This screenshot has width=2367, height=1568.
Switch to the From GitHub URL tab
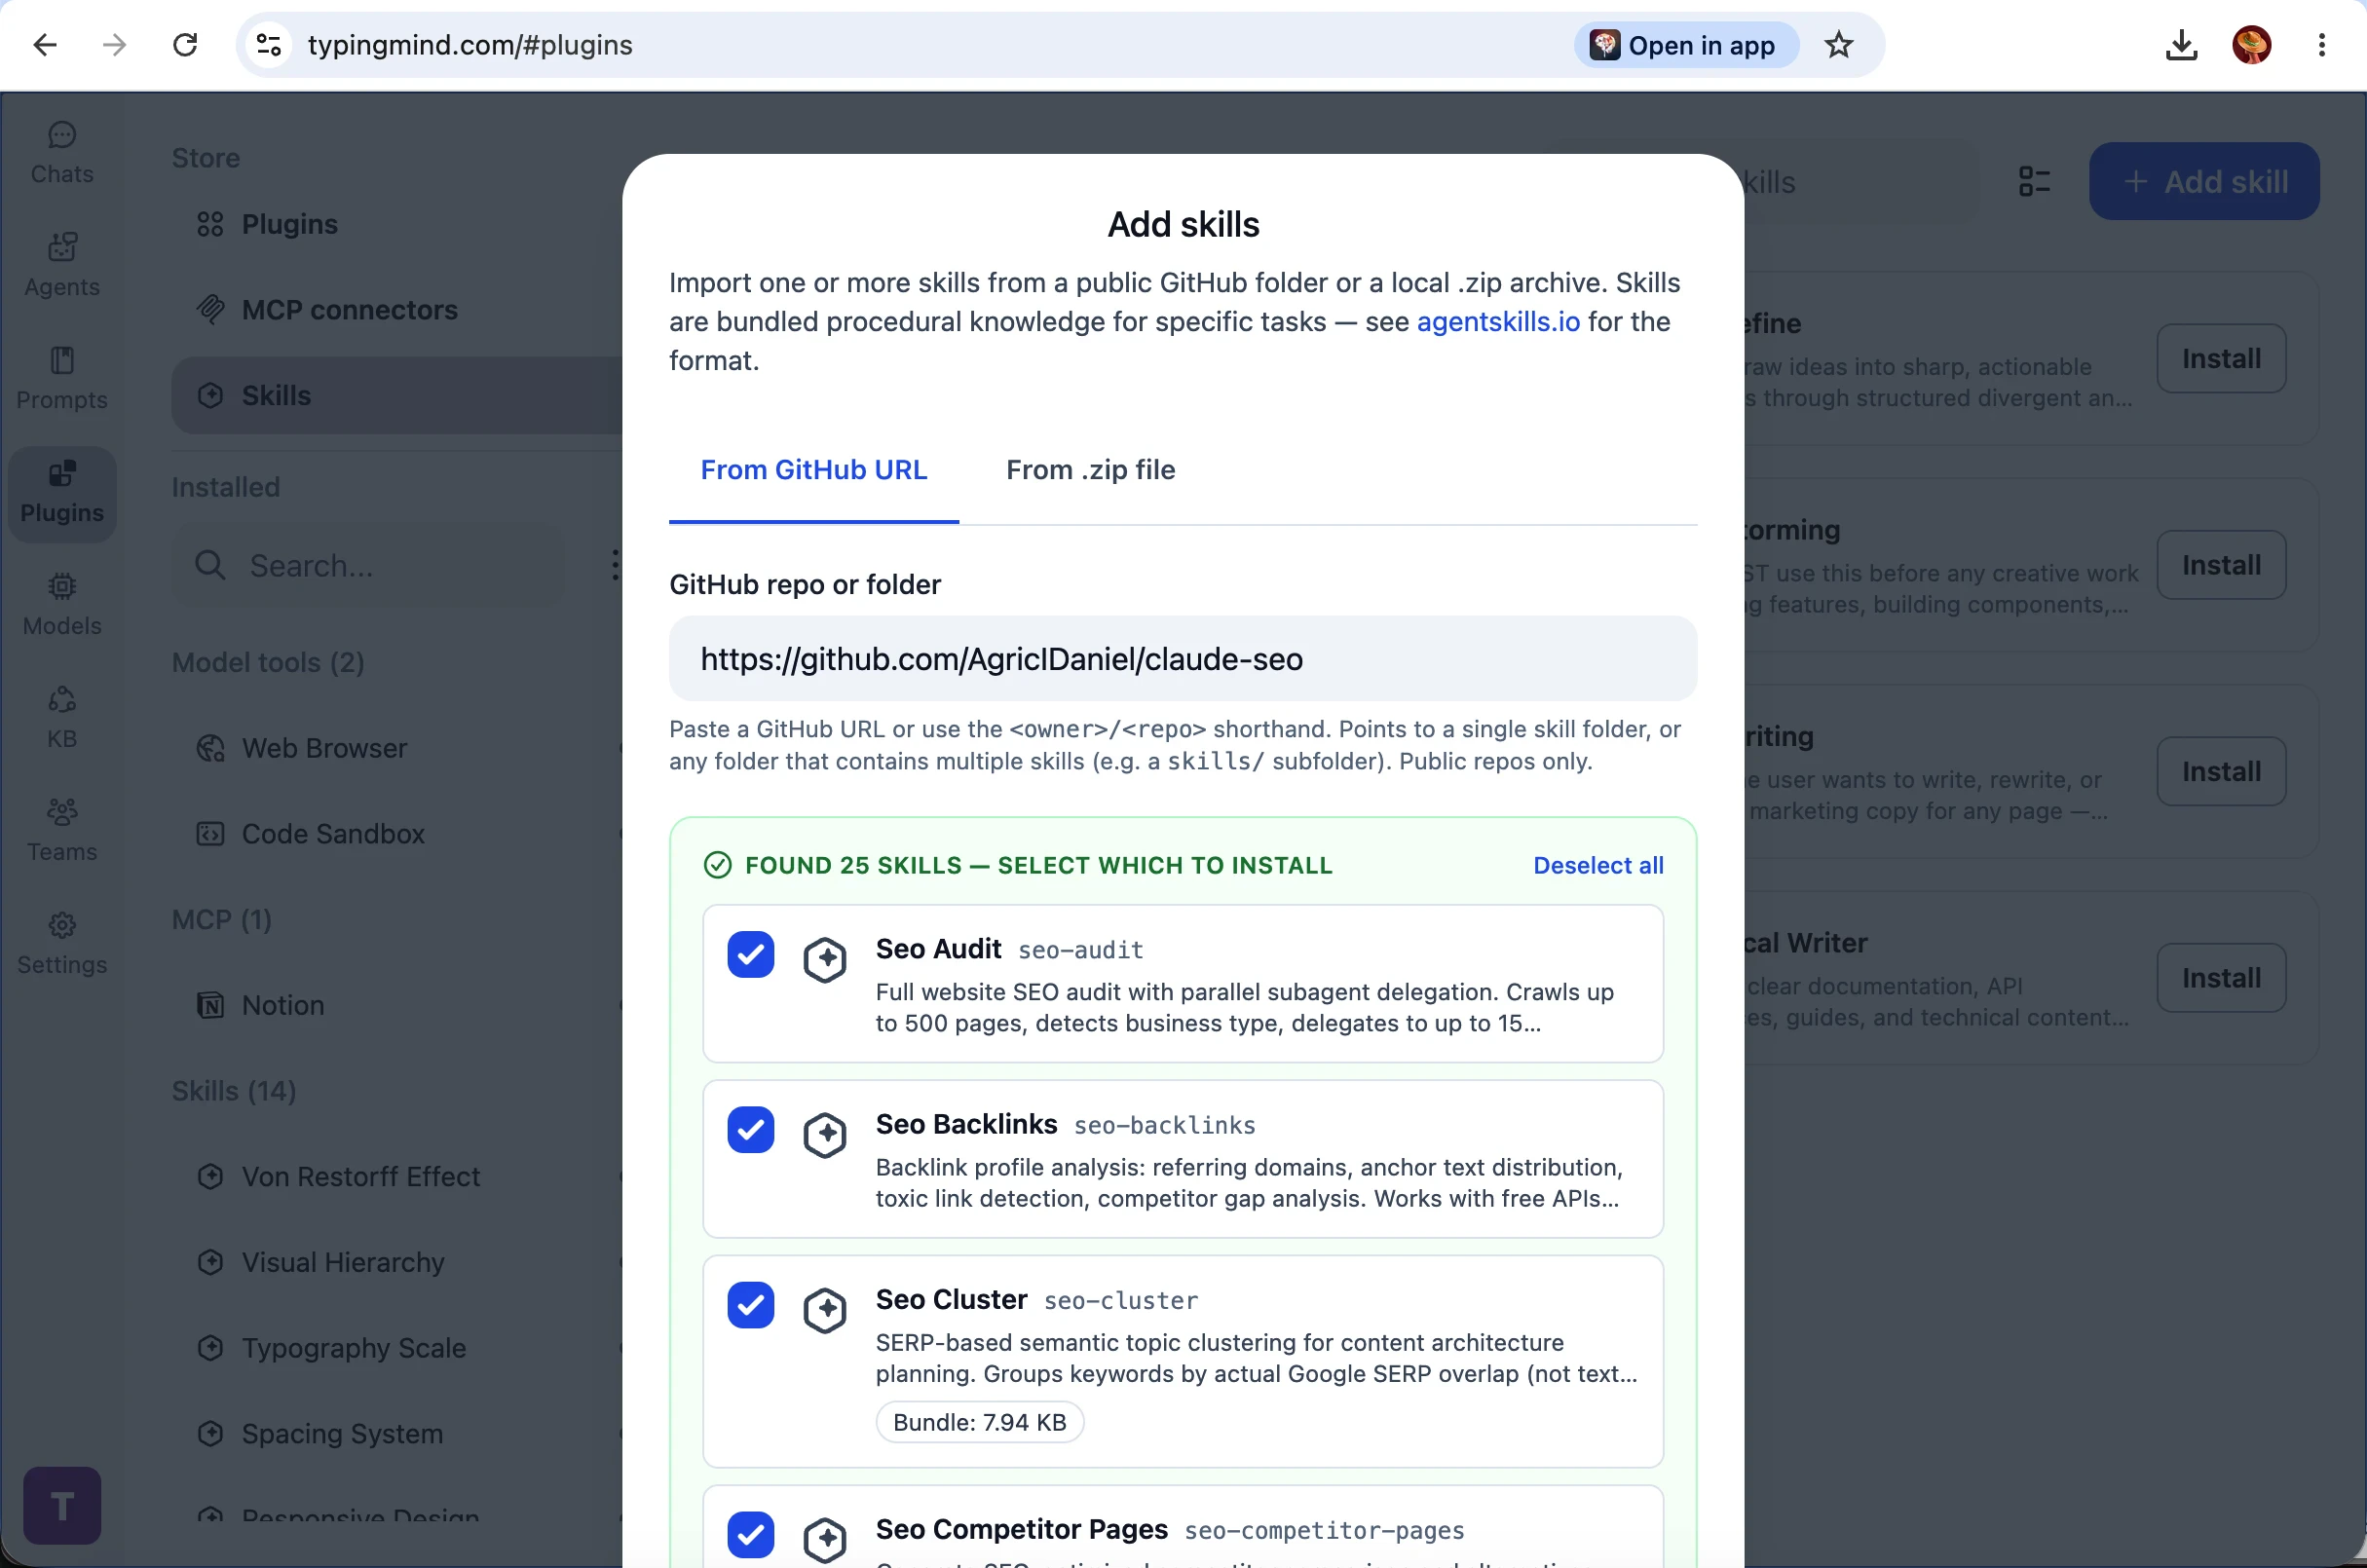tap(814, 470)
